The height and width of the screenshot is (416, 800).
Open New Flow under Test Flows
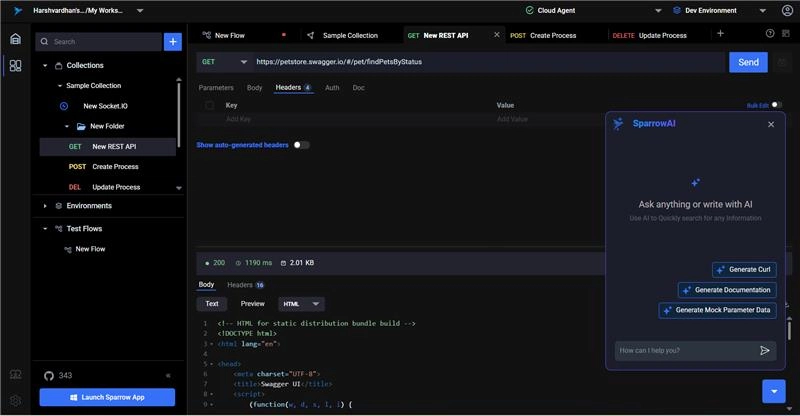[x=90, y=249]
